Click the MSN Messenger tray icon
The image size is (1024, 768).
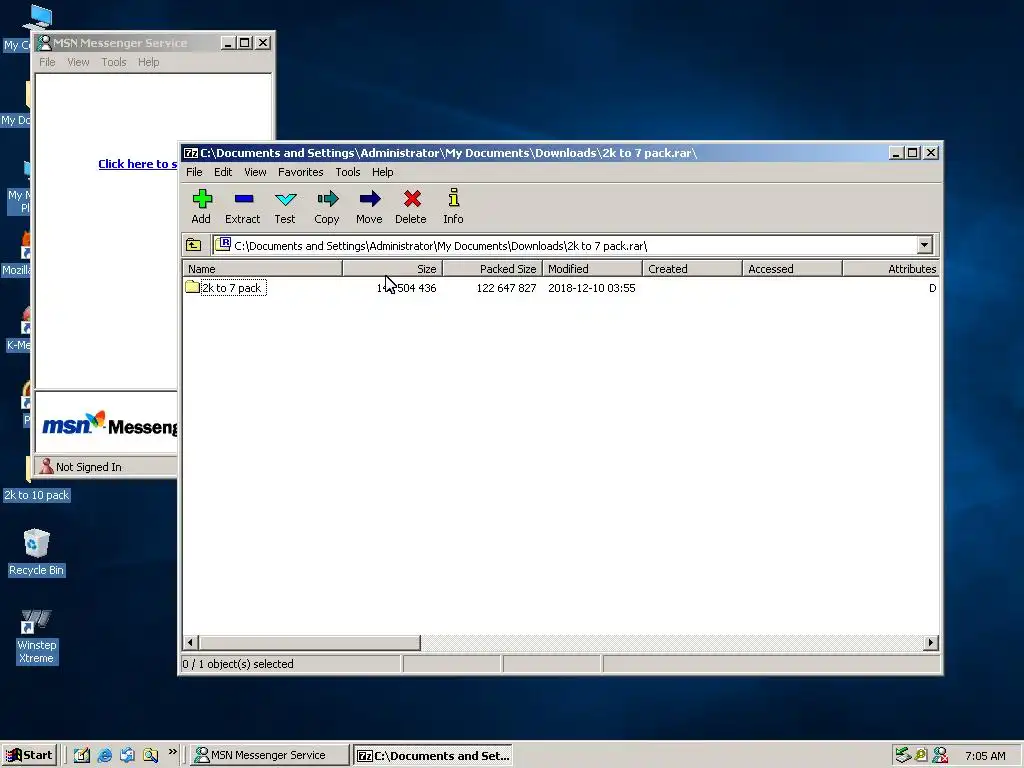click(940, 756)
